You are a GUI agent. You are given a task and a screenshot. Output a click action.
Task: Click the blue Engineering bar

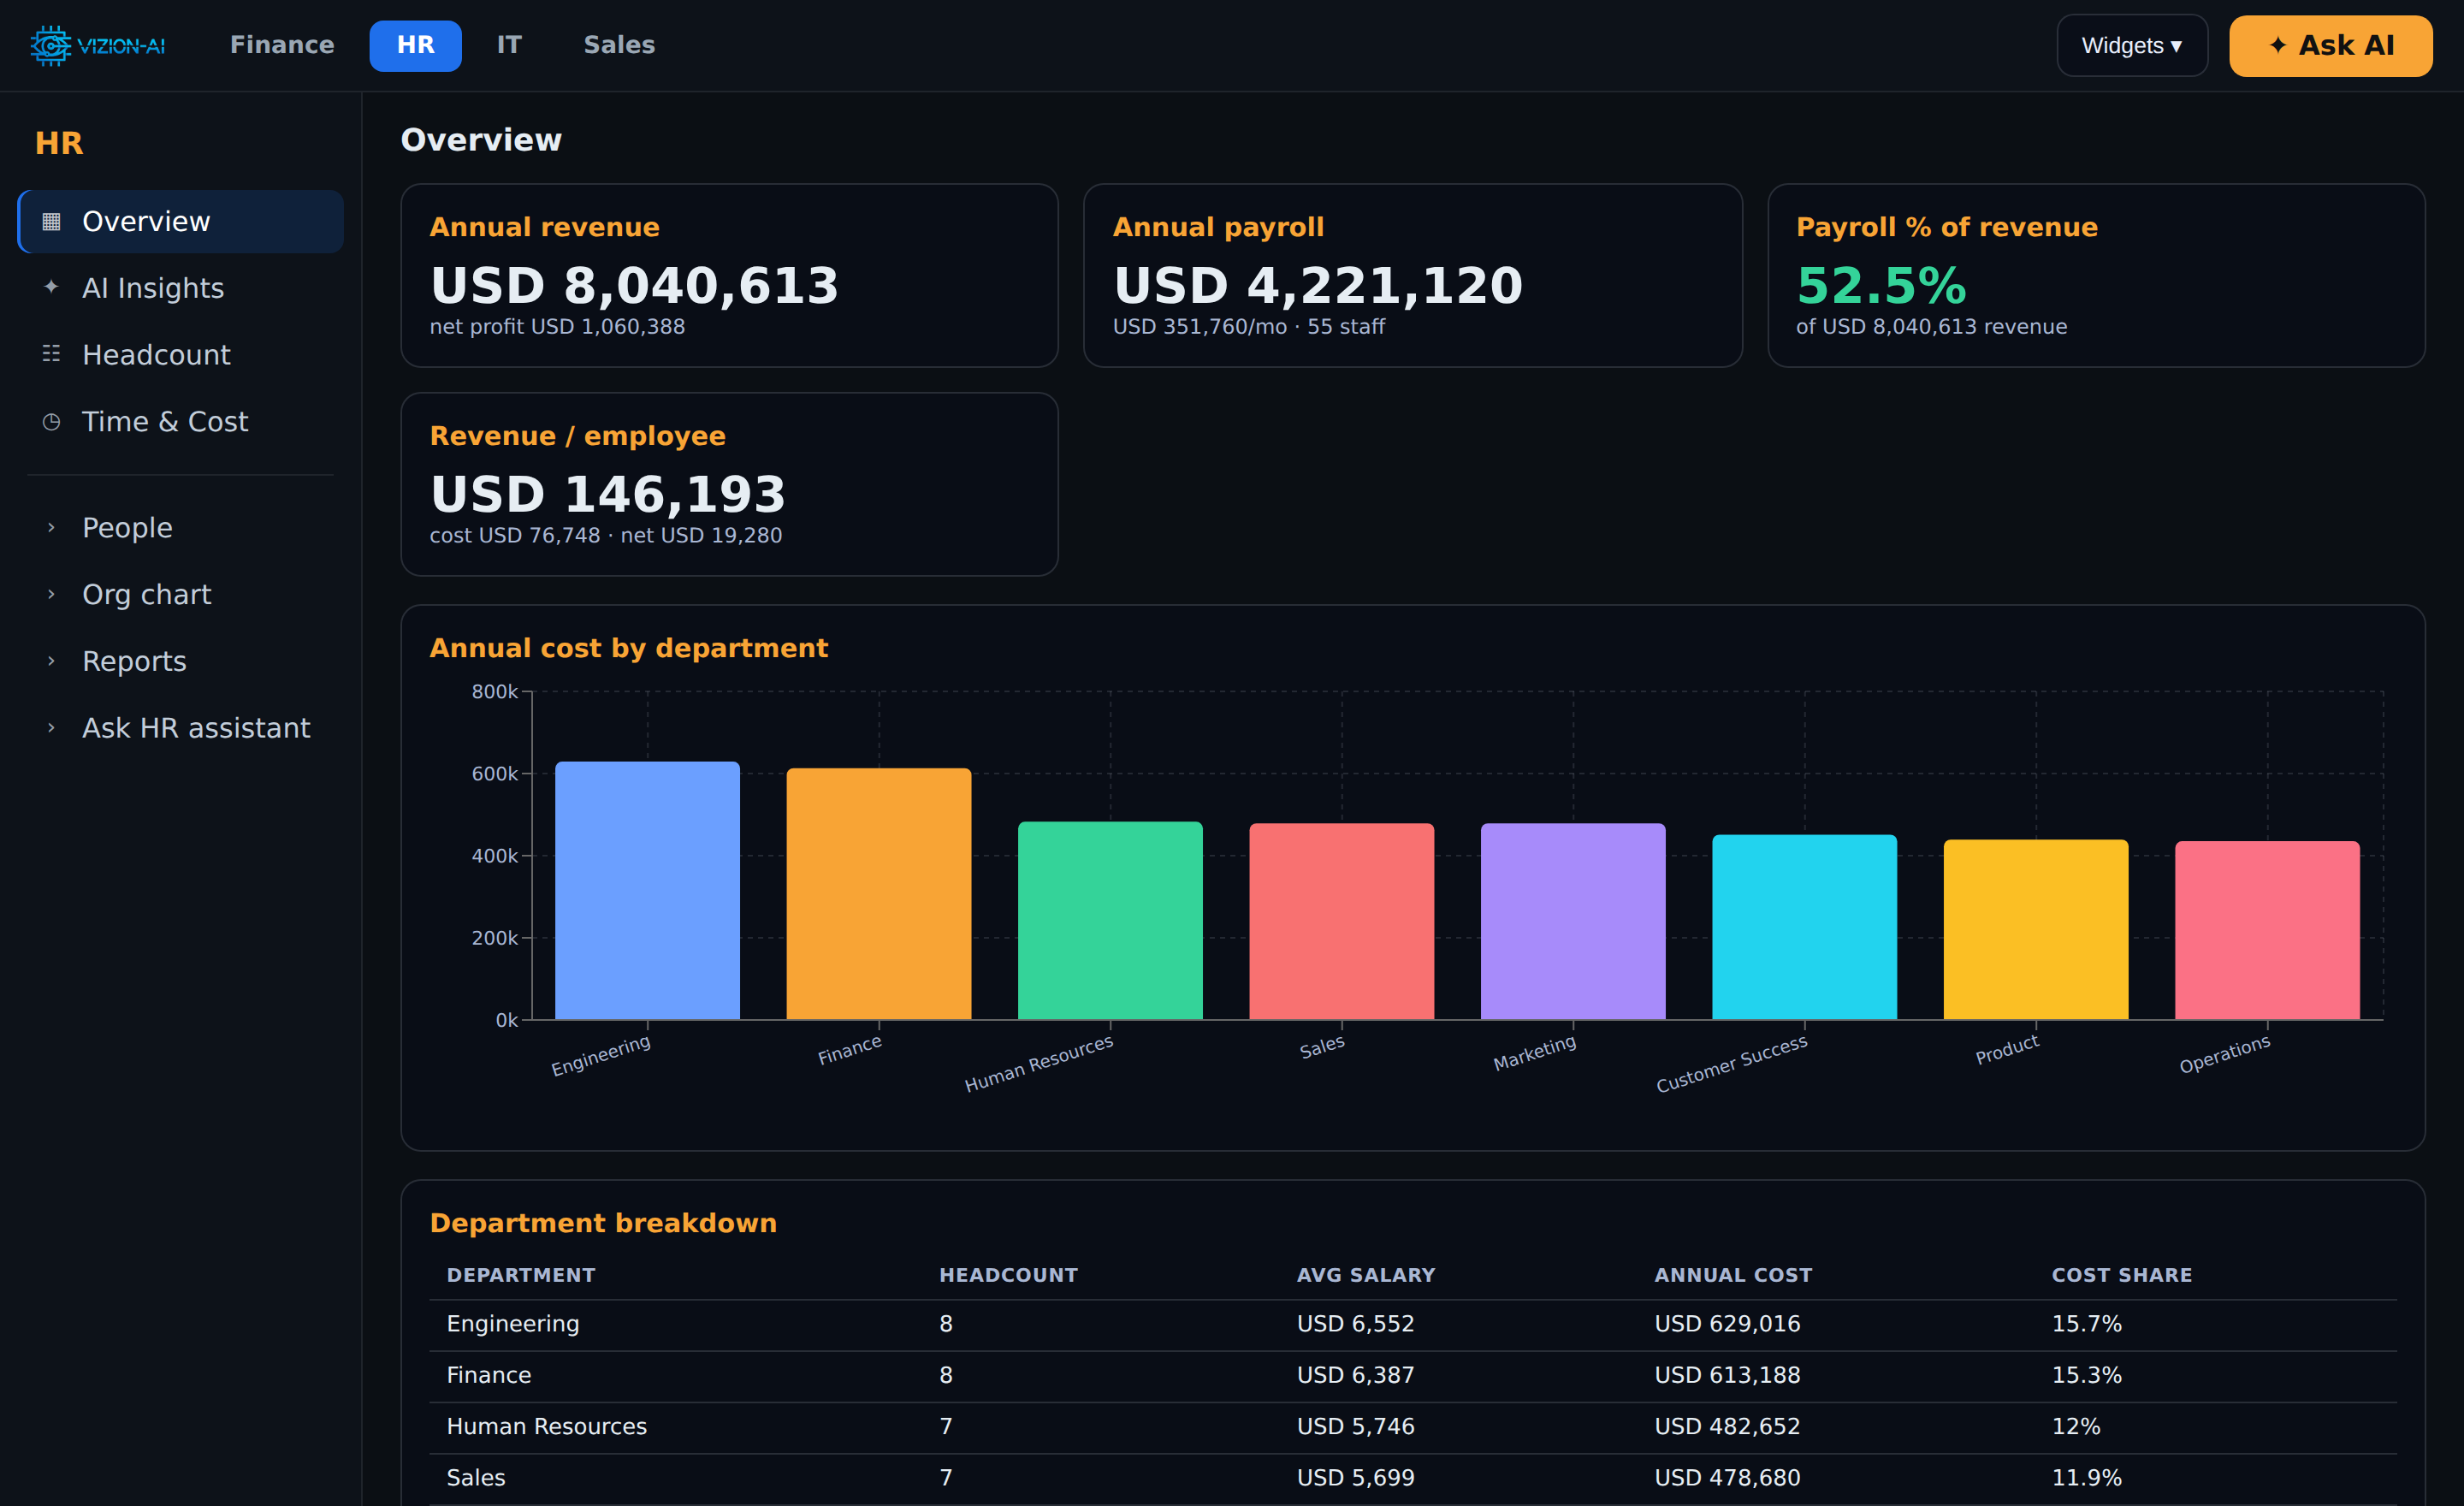647,890
